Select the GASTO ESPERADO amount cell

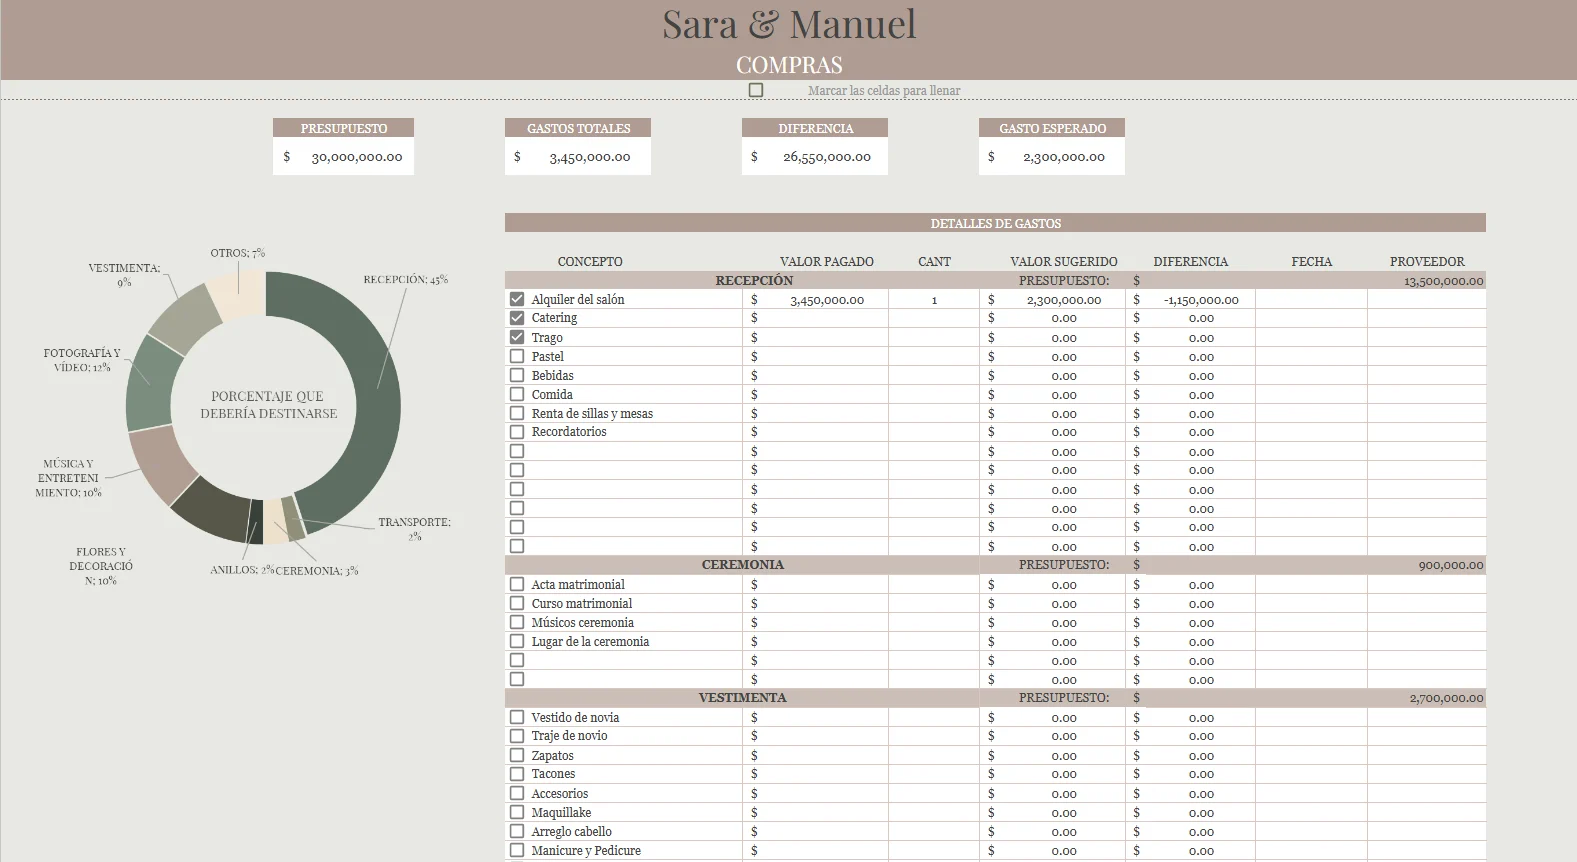(1052, 157)
